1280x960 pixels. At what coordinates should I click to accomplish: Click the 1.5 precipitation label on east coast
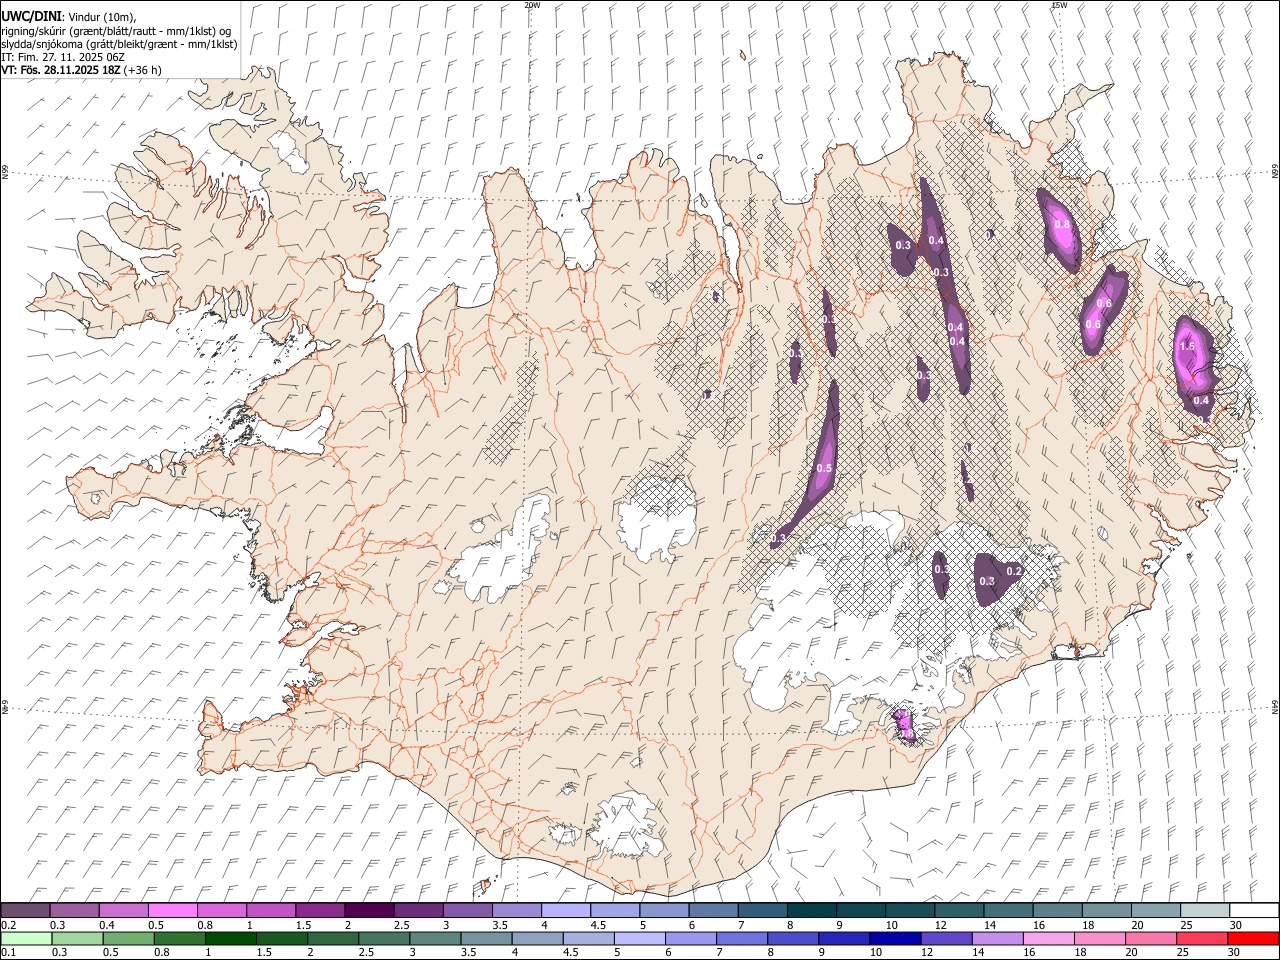[1188, 346]
